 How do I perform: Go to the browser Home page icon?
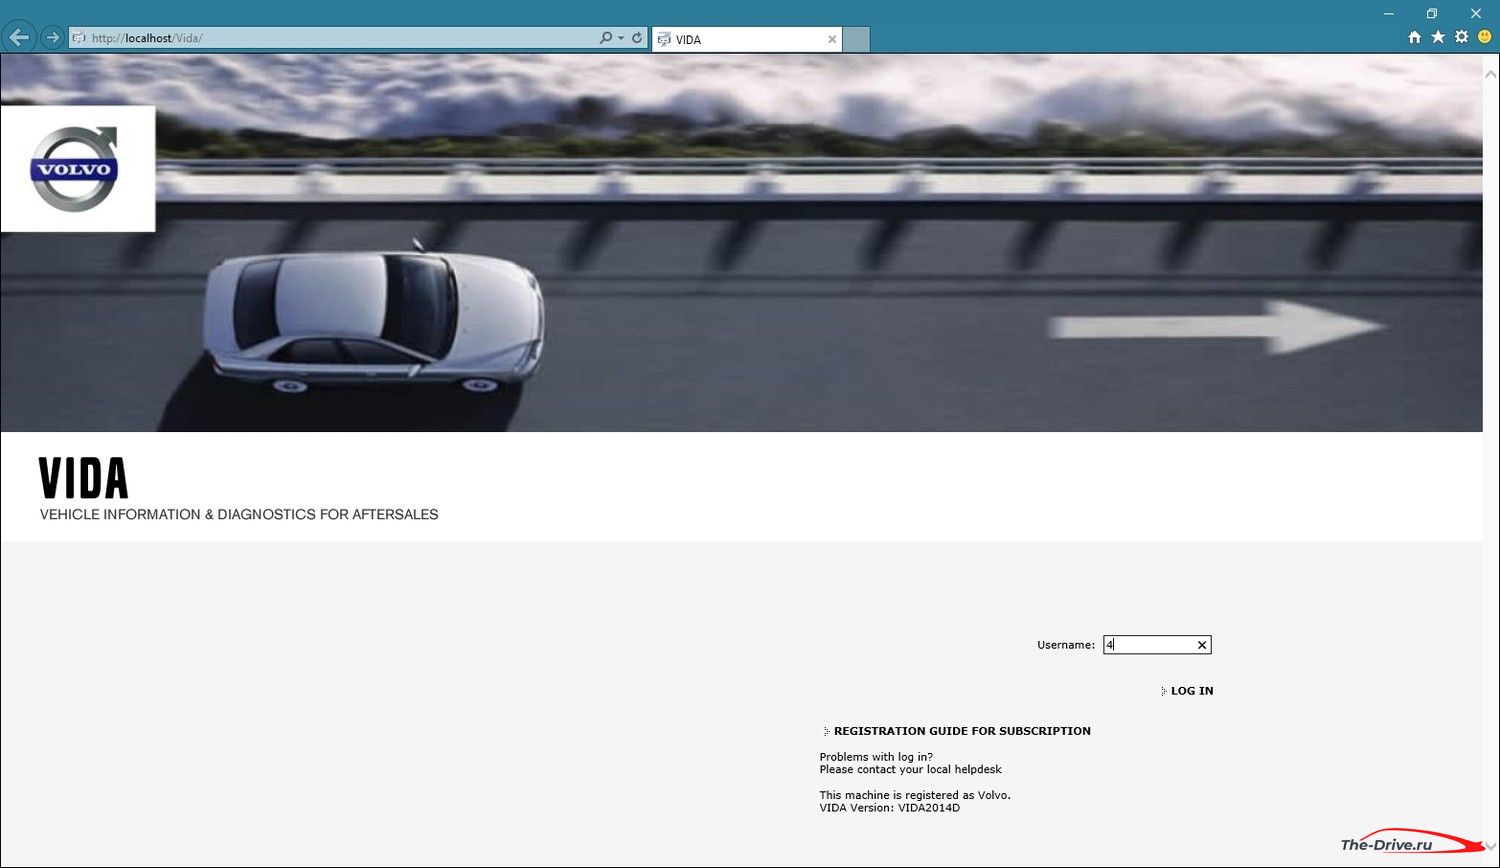(1414, 37)
